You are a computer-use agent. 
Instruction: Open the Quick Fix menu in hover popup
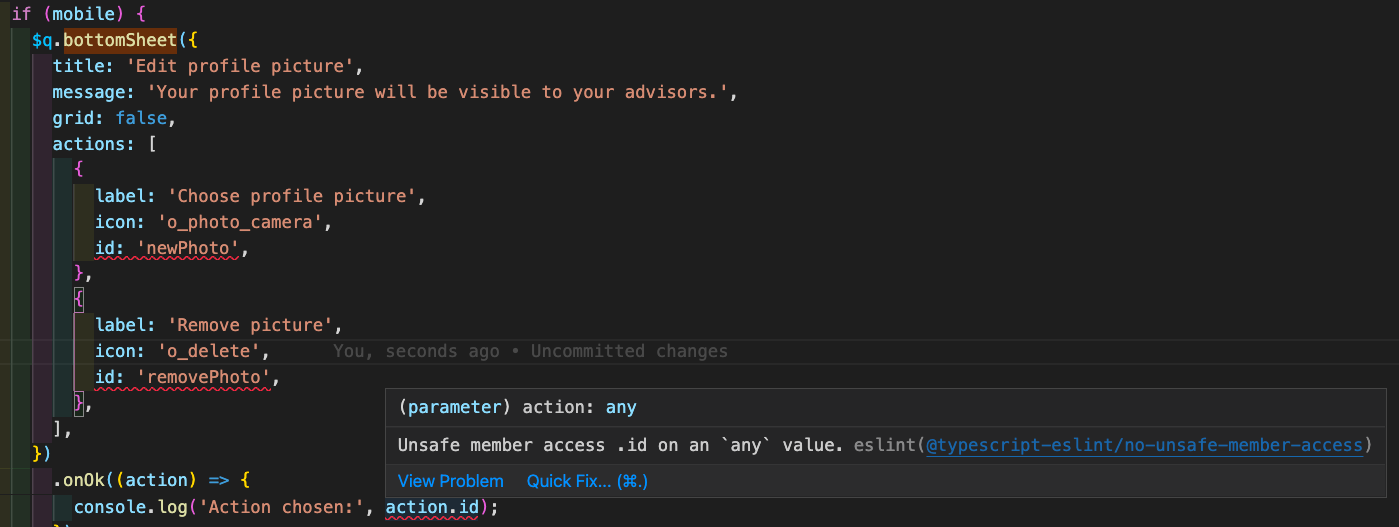(x=588, y=481)
